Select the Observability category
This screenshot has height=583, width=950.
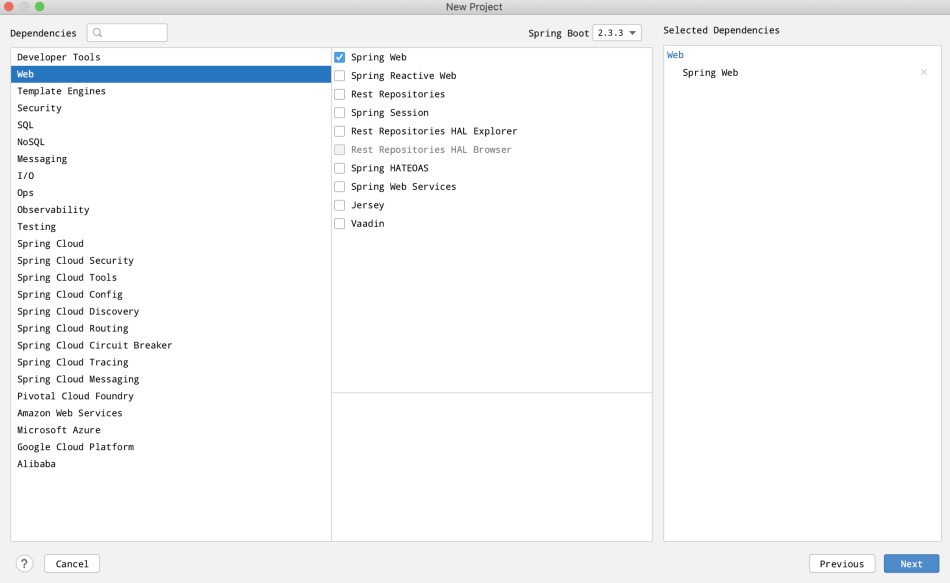click(171, 210)
